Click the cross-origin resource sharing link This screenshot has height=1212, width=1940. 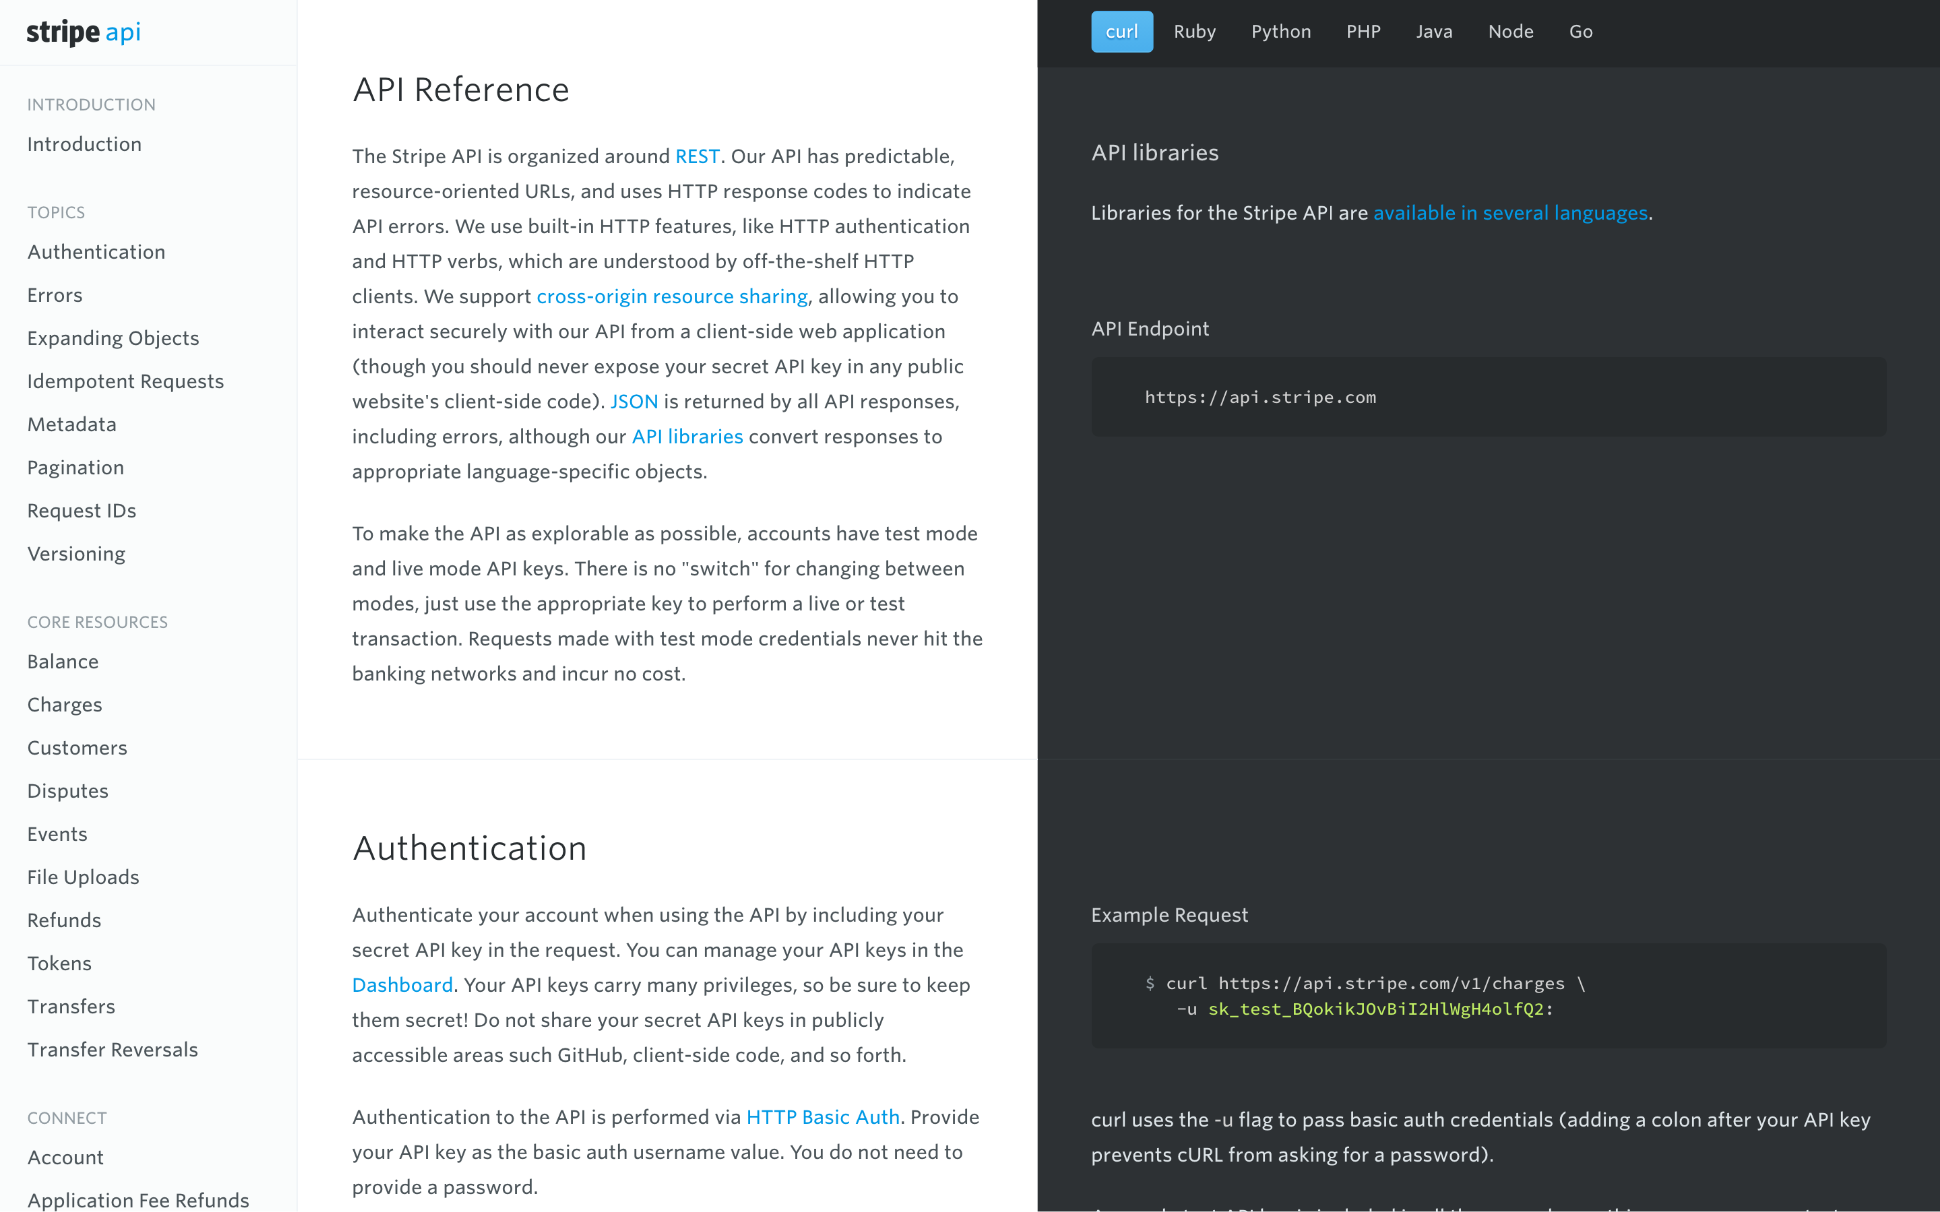click(672, 296)
